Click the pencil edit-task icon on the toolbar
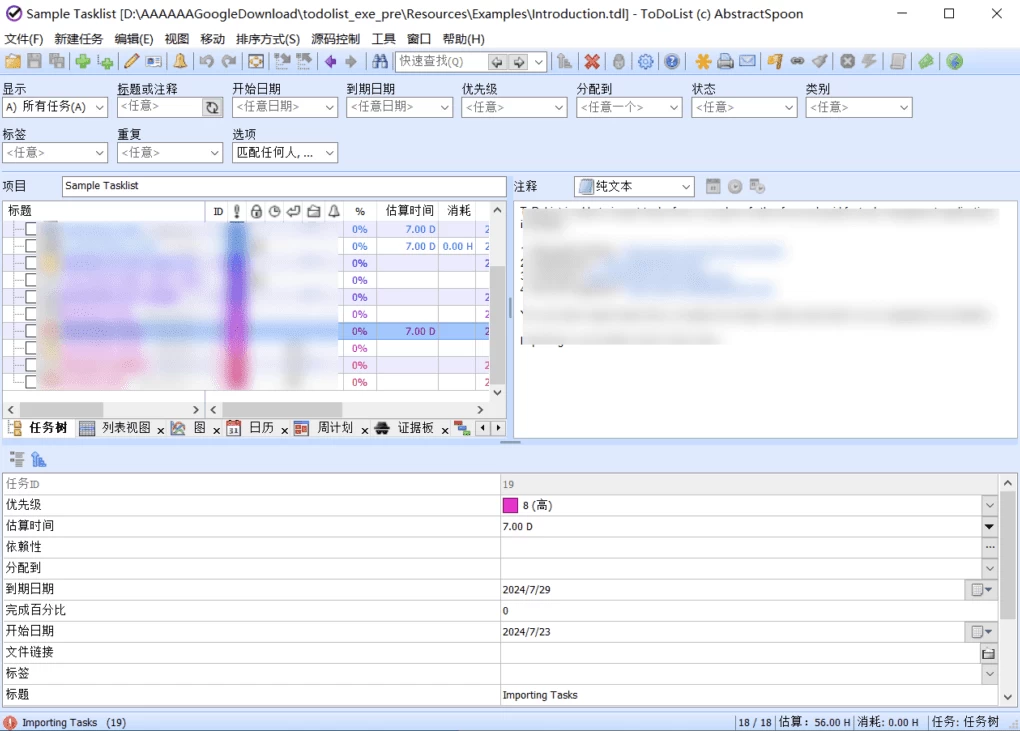Screen dimensions: 1020x731 [x=132, y=61]
